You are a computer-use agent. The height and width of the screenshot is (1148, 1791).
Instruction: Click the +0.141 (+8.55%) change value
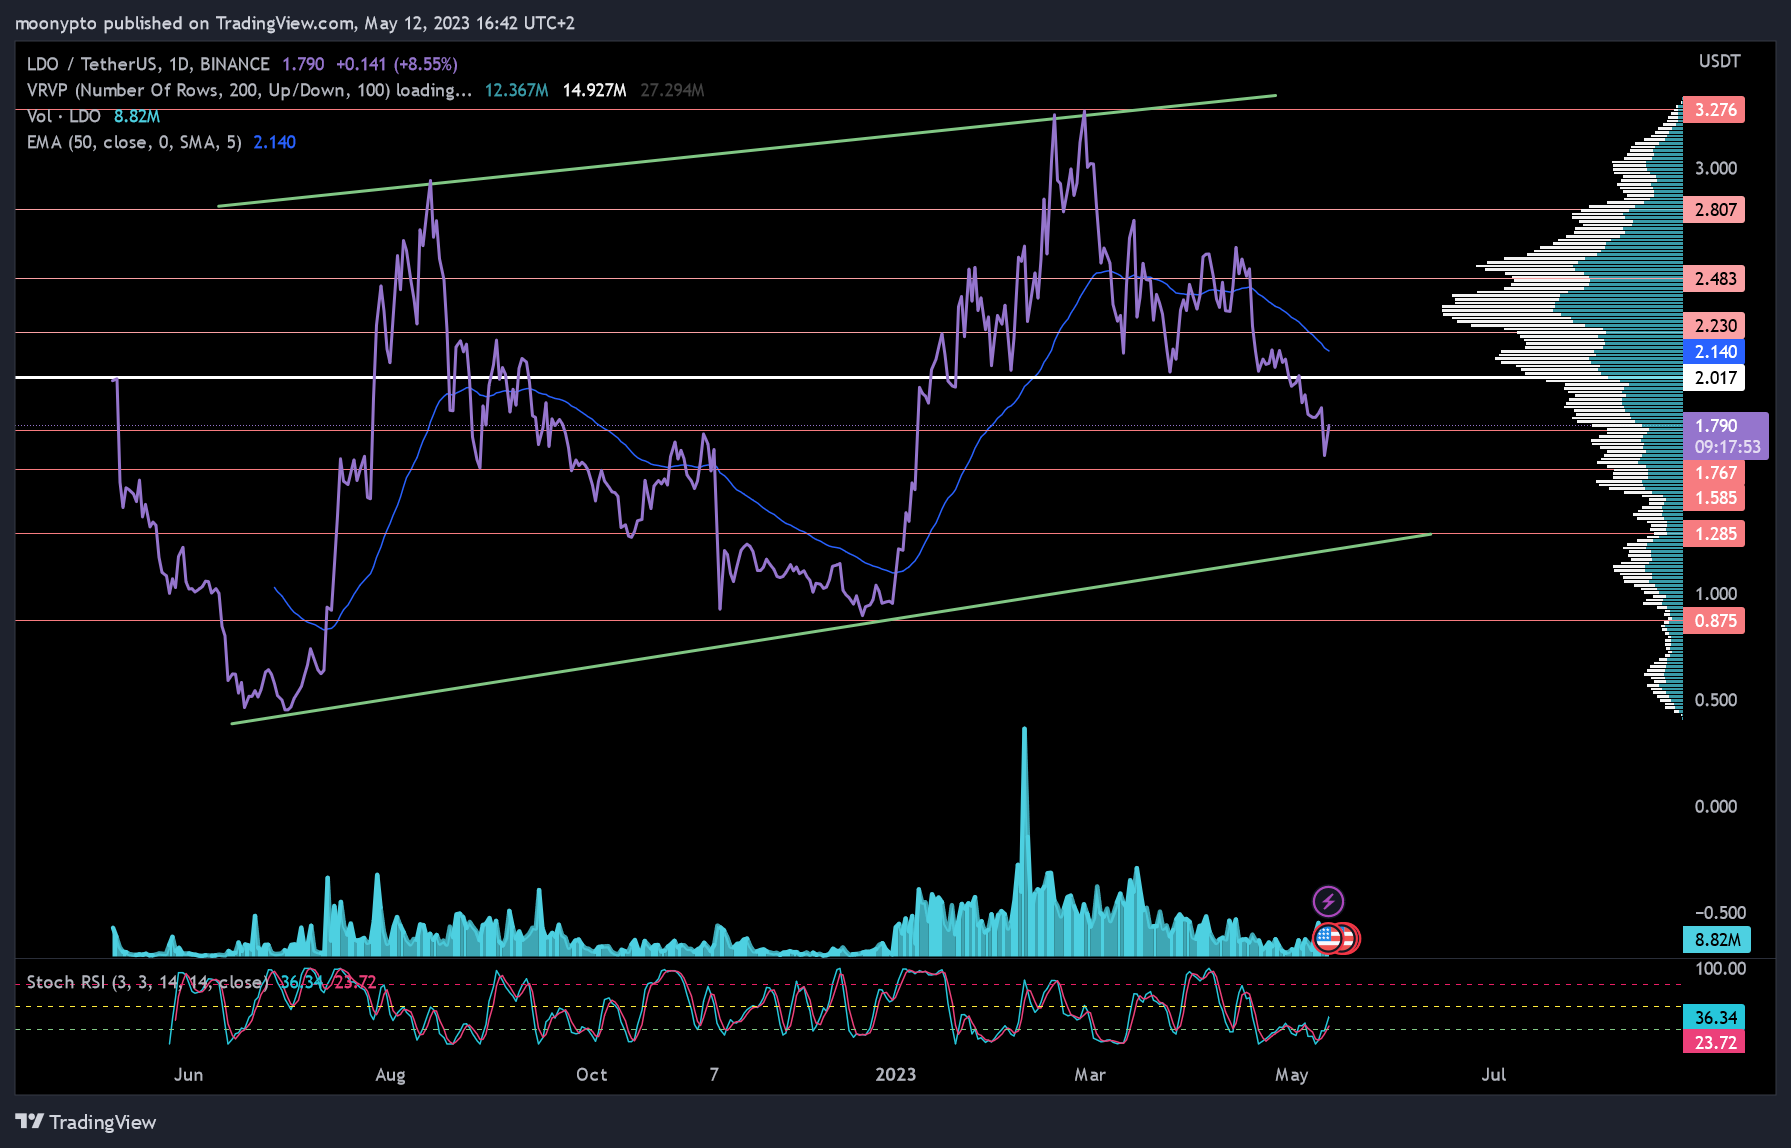tap(397, 64)
